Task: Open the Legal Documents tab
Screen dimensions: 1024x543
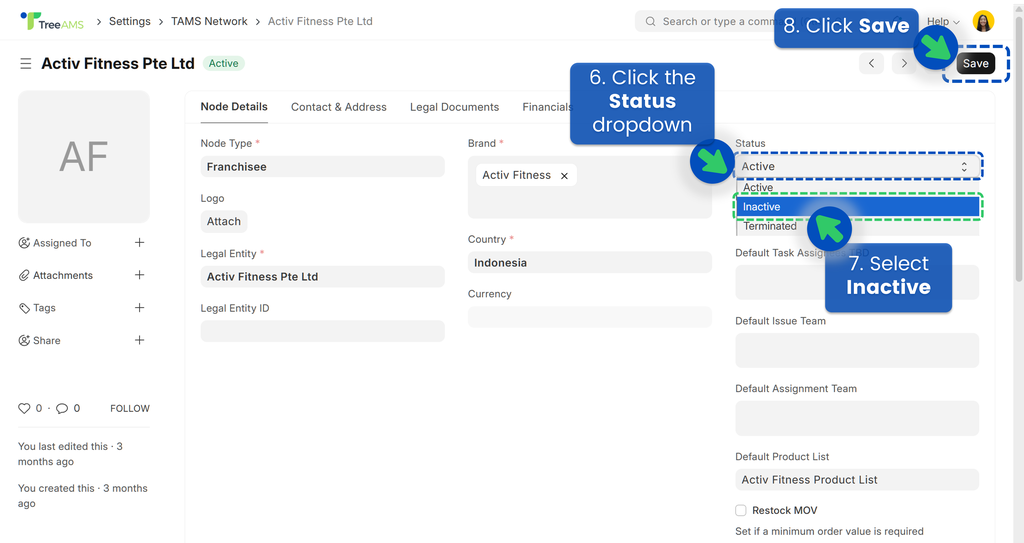Action: point(455,107)
